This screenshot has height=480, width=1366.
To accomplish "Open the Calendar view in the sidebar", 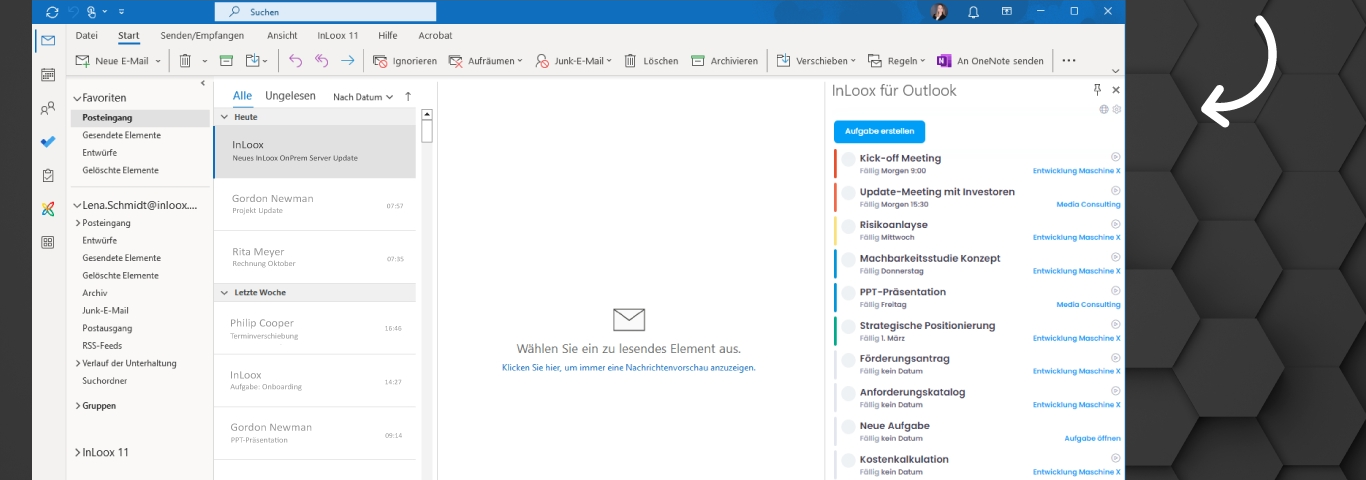I will tap(48, 75).
